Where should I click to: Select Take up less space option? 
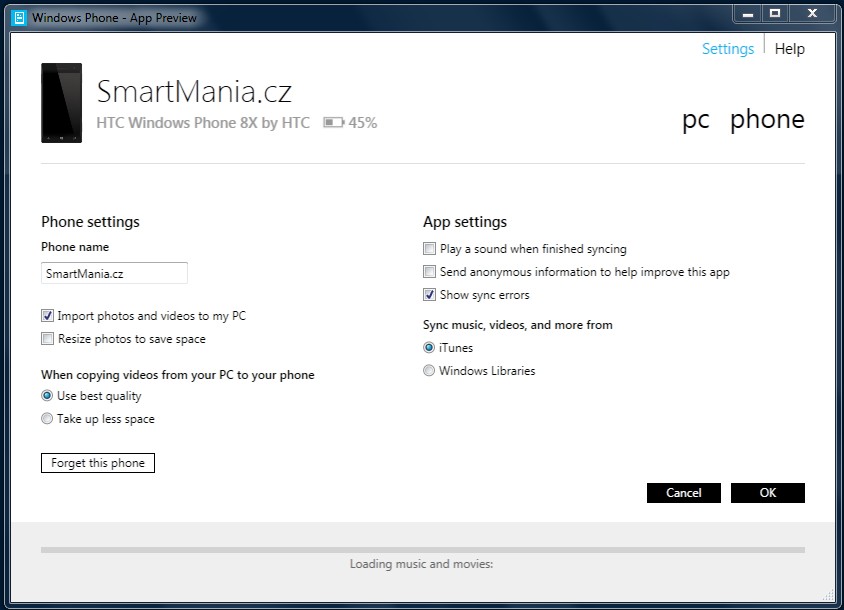47,418
